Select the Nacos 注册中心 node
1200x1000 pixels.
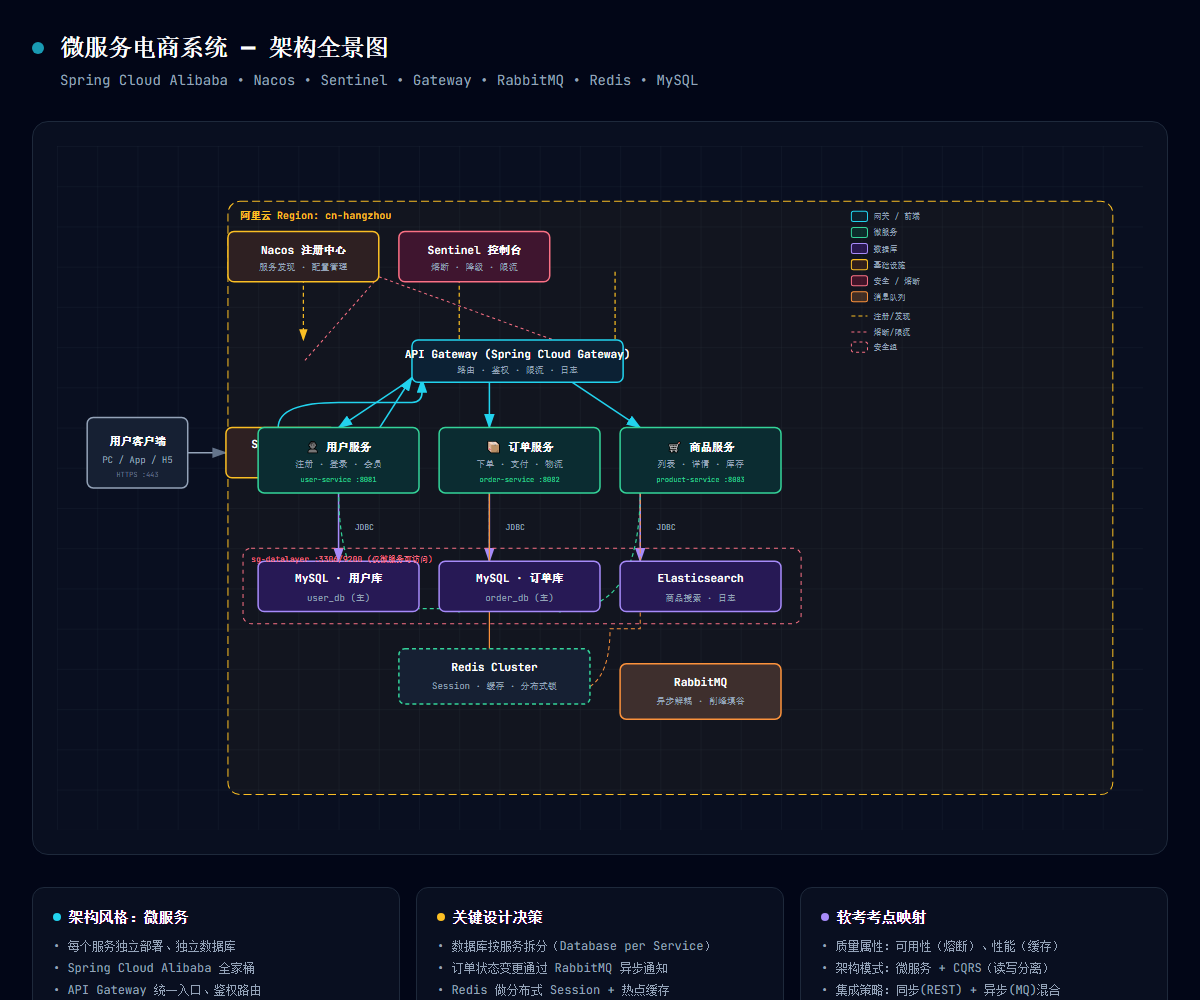click(x=303, y=257)
